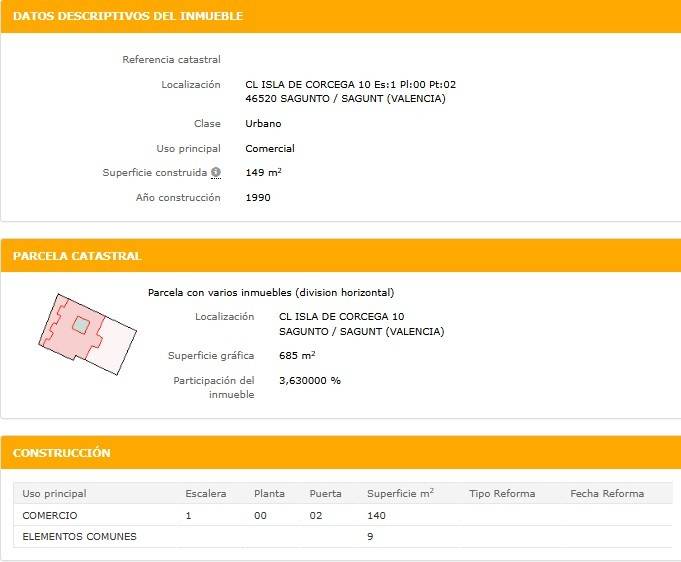Click the Superficie construida label text
Screen dimensions: 681x562
155,173
